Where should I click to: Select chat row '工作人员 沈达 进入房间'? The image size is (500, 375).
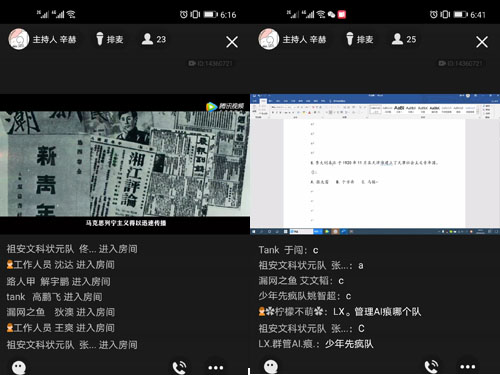coord(60,265)
